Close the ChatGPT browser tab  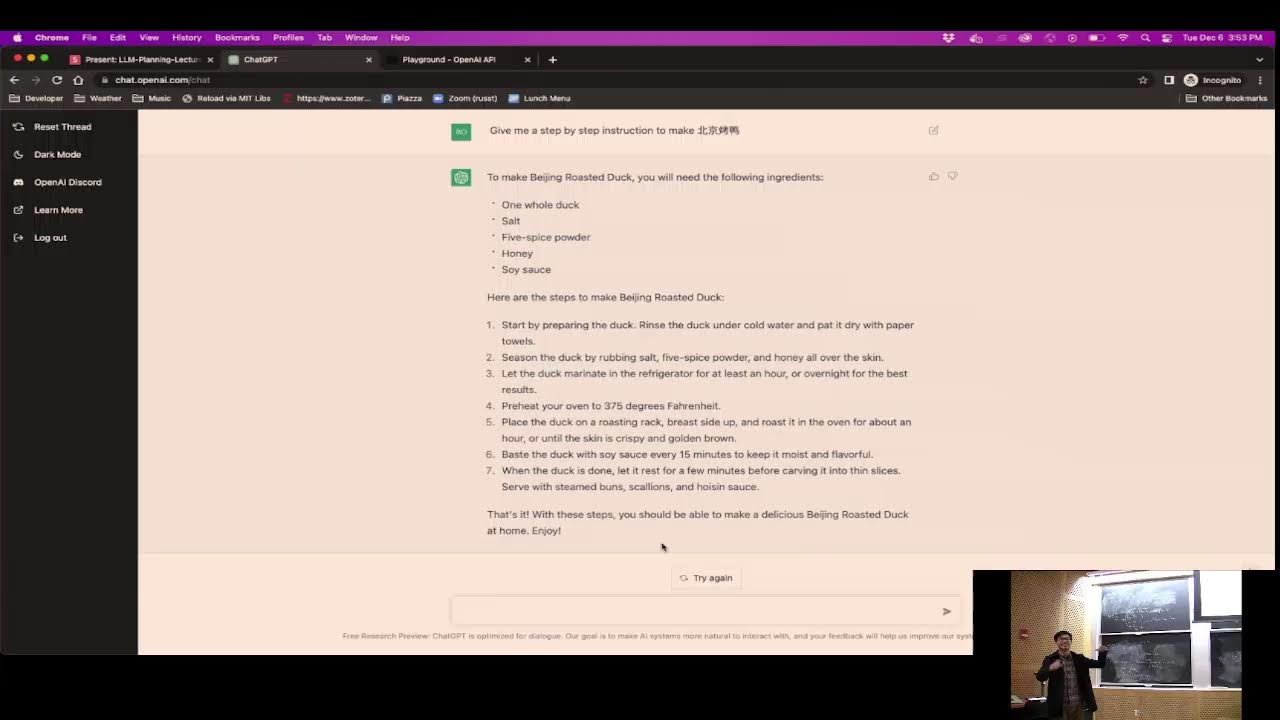[368, 59]
